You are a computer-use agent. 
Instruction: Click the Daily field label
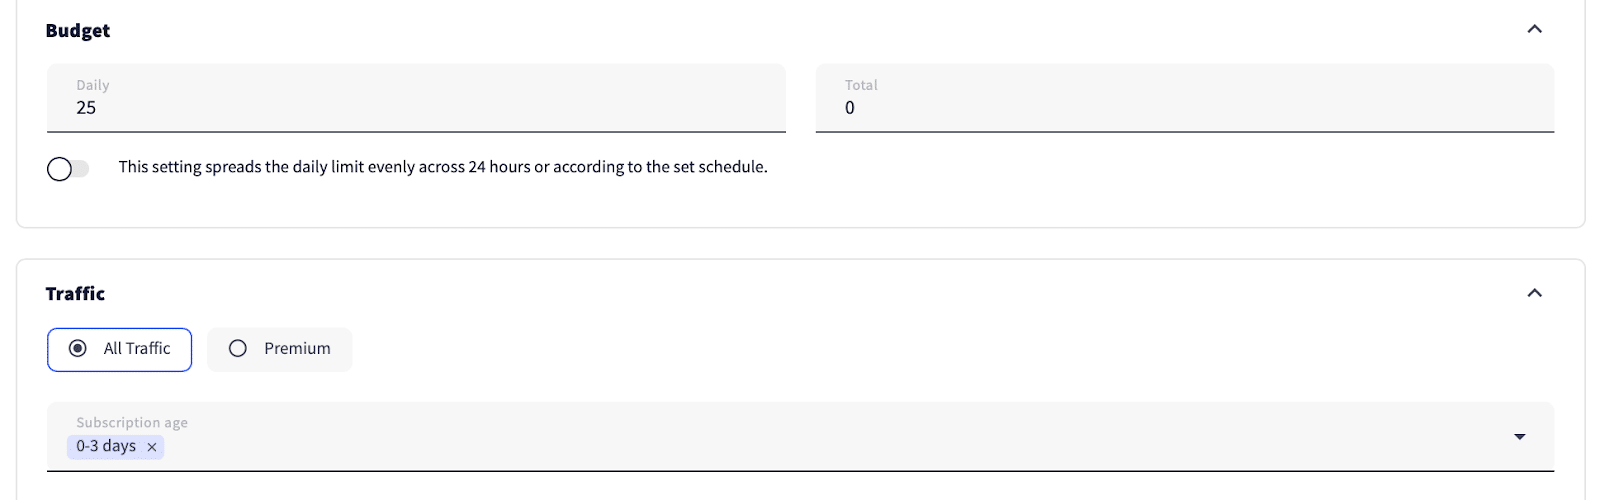coord(93,85)
